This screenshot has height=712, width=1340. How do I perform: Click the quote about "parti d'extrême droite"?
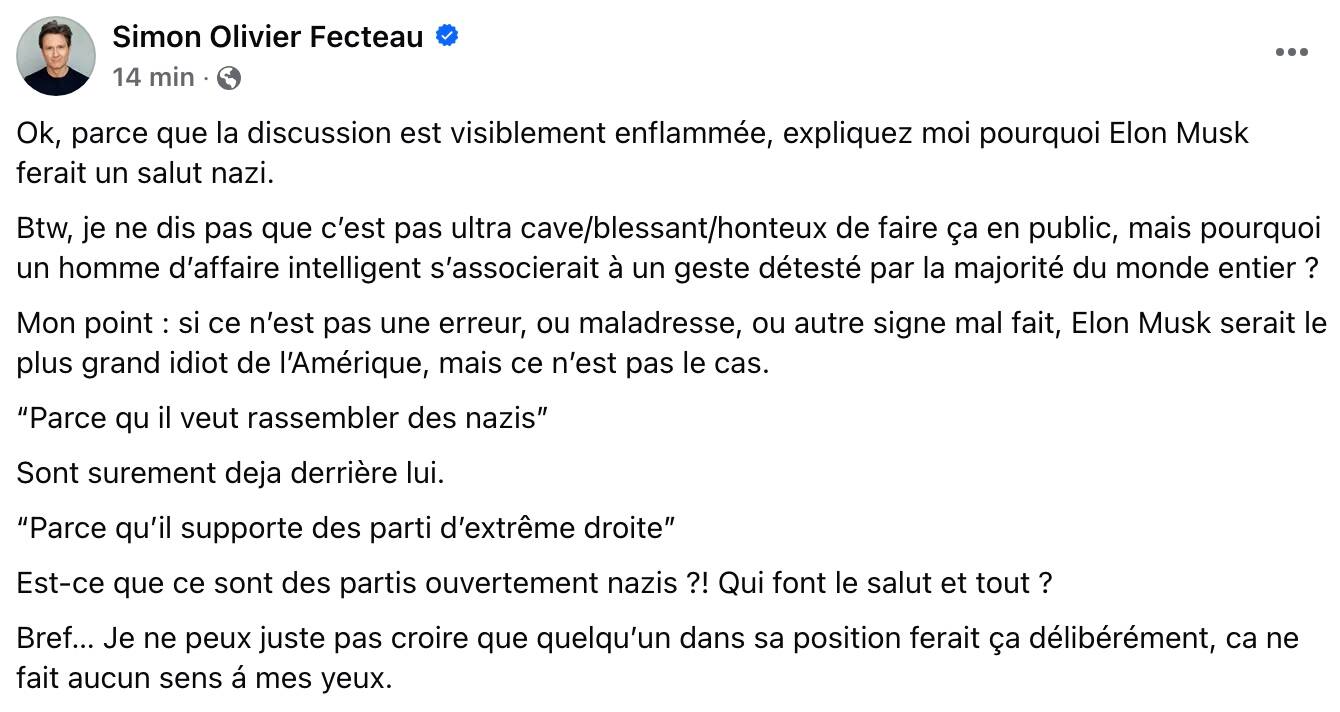point(347,528)
